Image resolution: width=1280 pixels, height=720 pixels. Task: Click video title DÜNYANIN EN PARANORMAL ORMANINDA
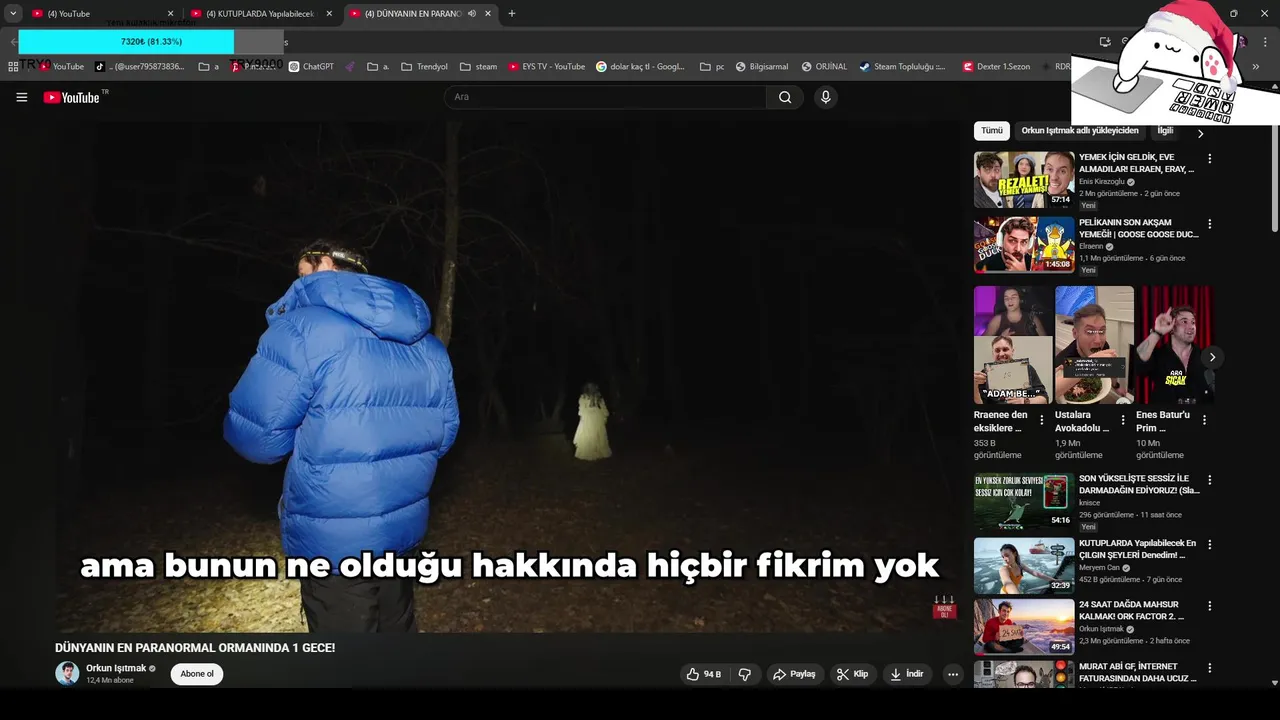click(x=195, y=648)
